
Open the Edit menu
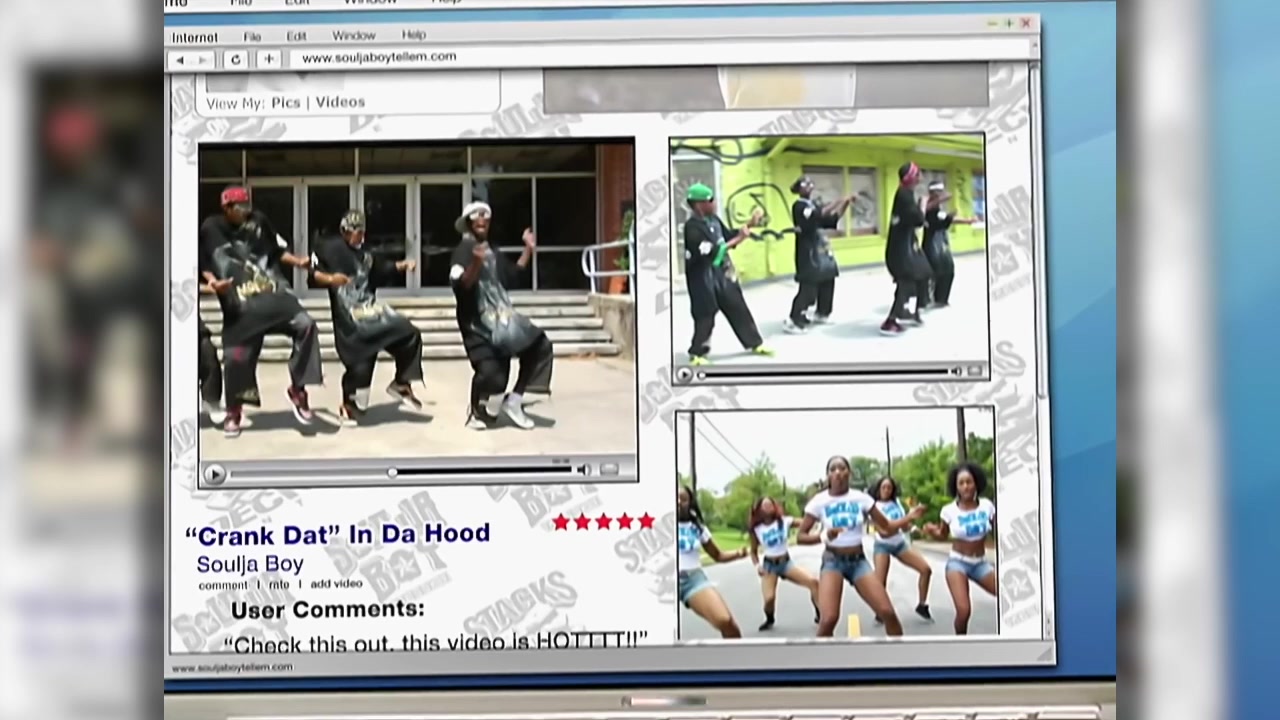point(297,36)
